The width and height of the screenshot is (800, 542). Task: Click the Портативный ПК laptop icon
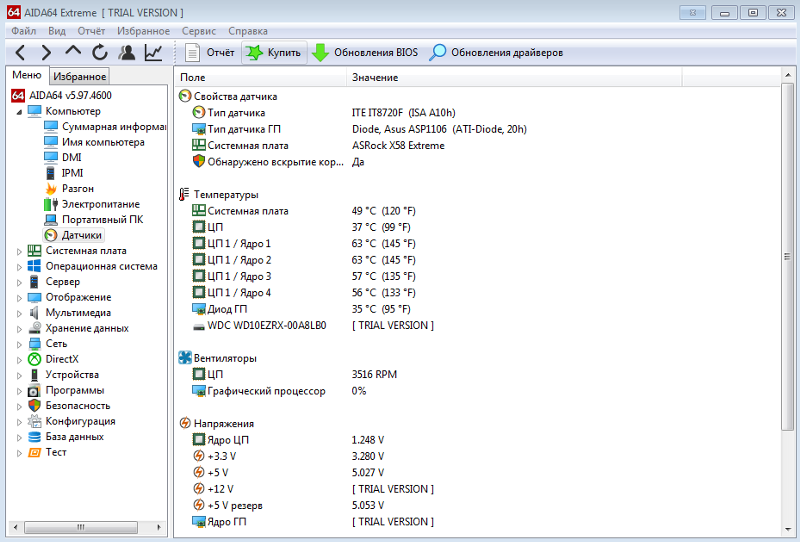coord(51,219)
